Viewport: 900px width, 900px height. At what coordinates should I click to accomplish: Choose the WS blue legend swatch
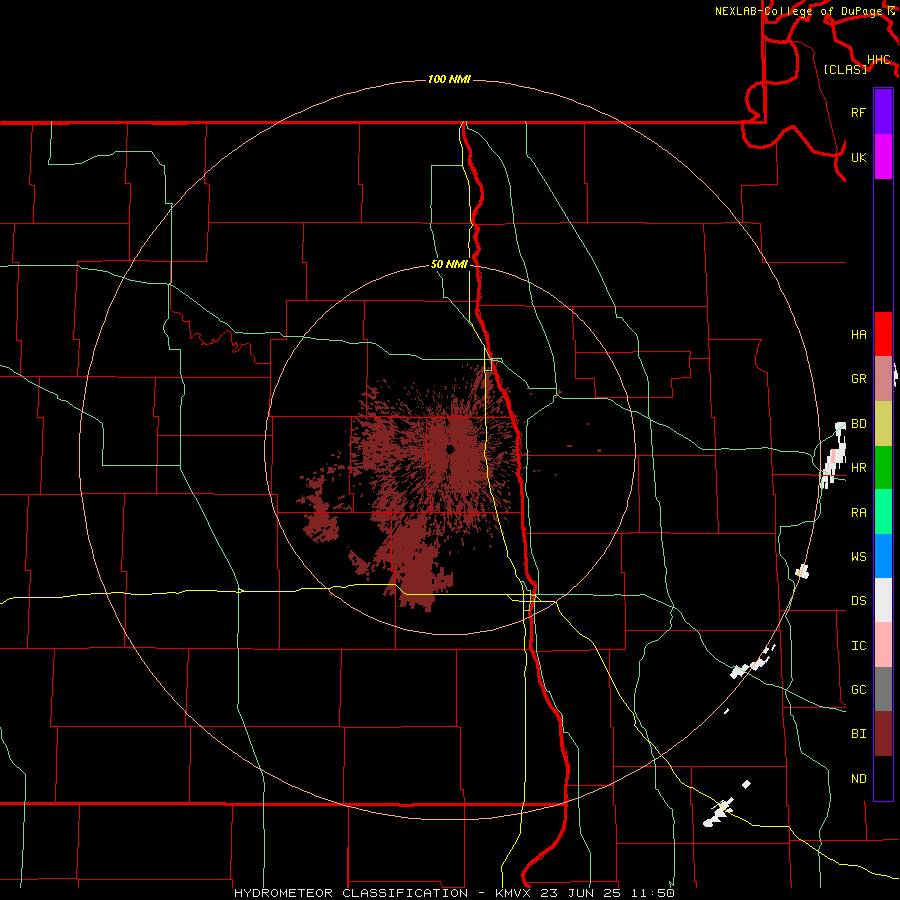tap(883, 556)
